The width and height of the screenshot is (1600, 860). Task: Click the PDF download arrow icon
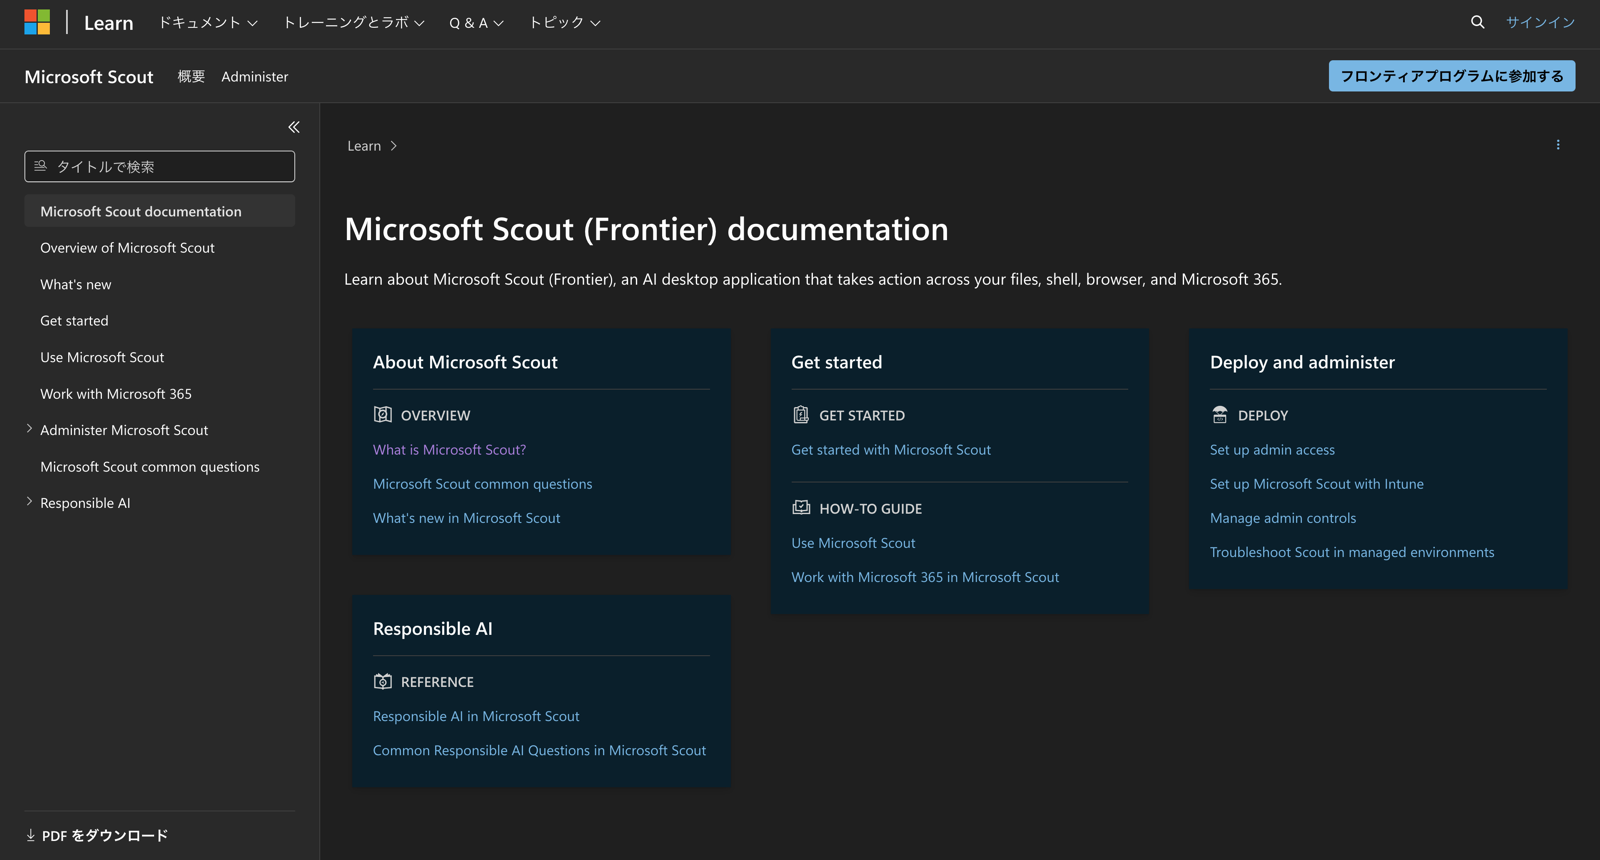click(x=30, y=835)
